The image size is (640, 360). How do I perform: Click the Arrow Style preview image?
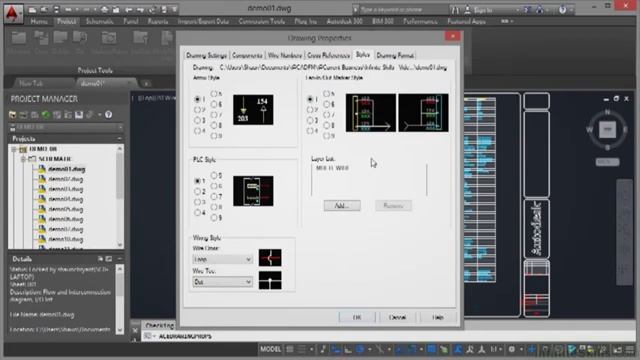point(253,110)
